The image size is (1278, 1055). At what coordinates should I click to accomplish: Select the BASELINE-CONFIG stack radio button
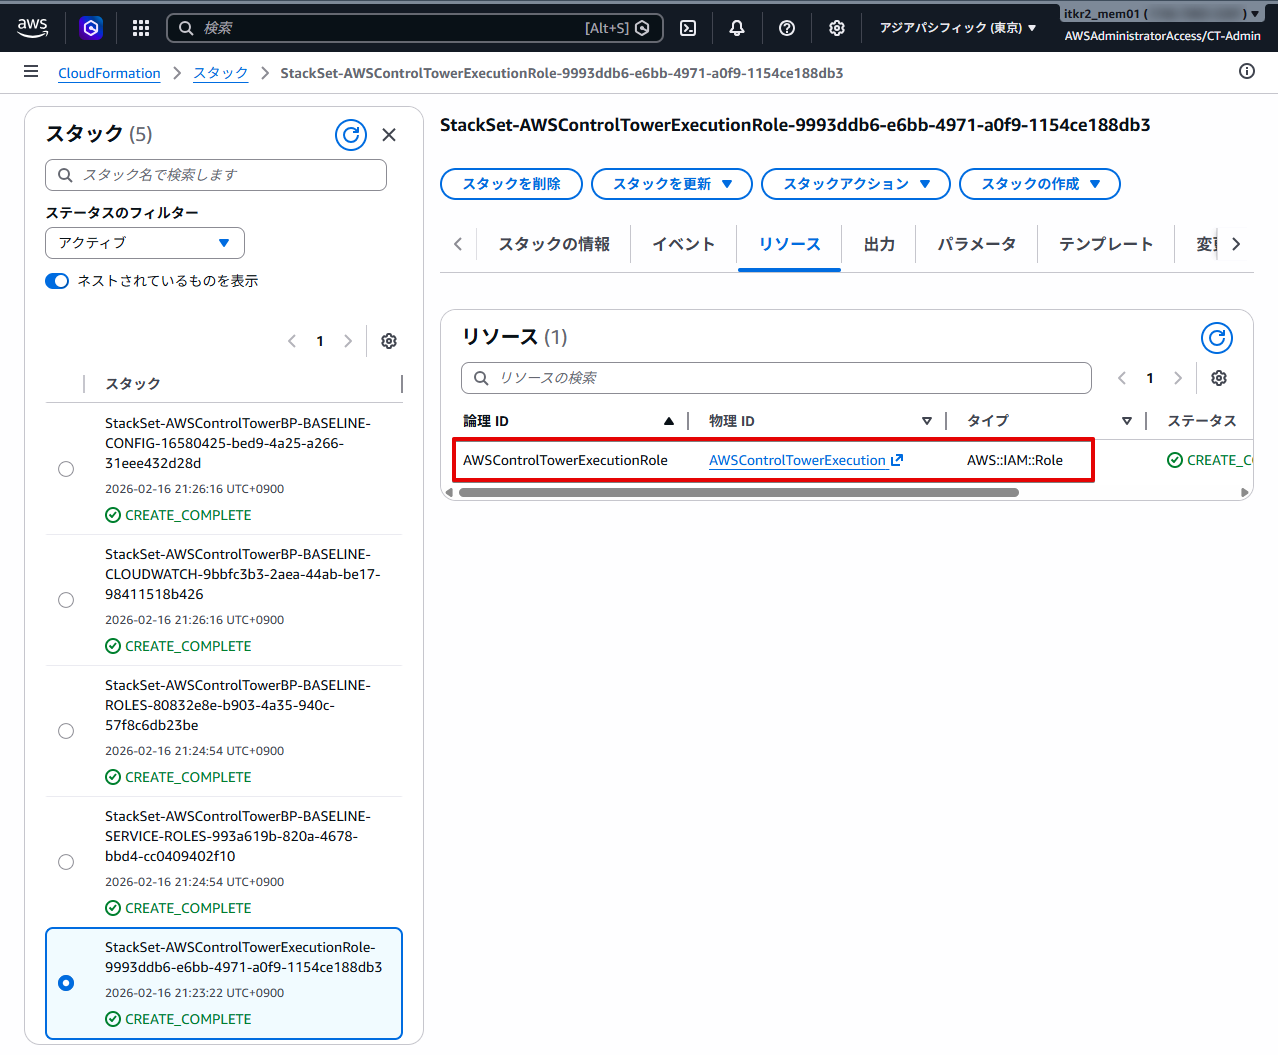[66, 469]
